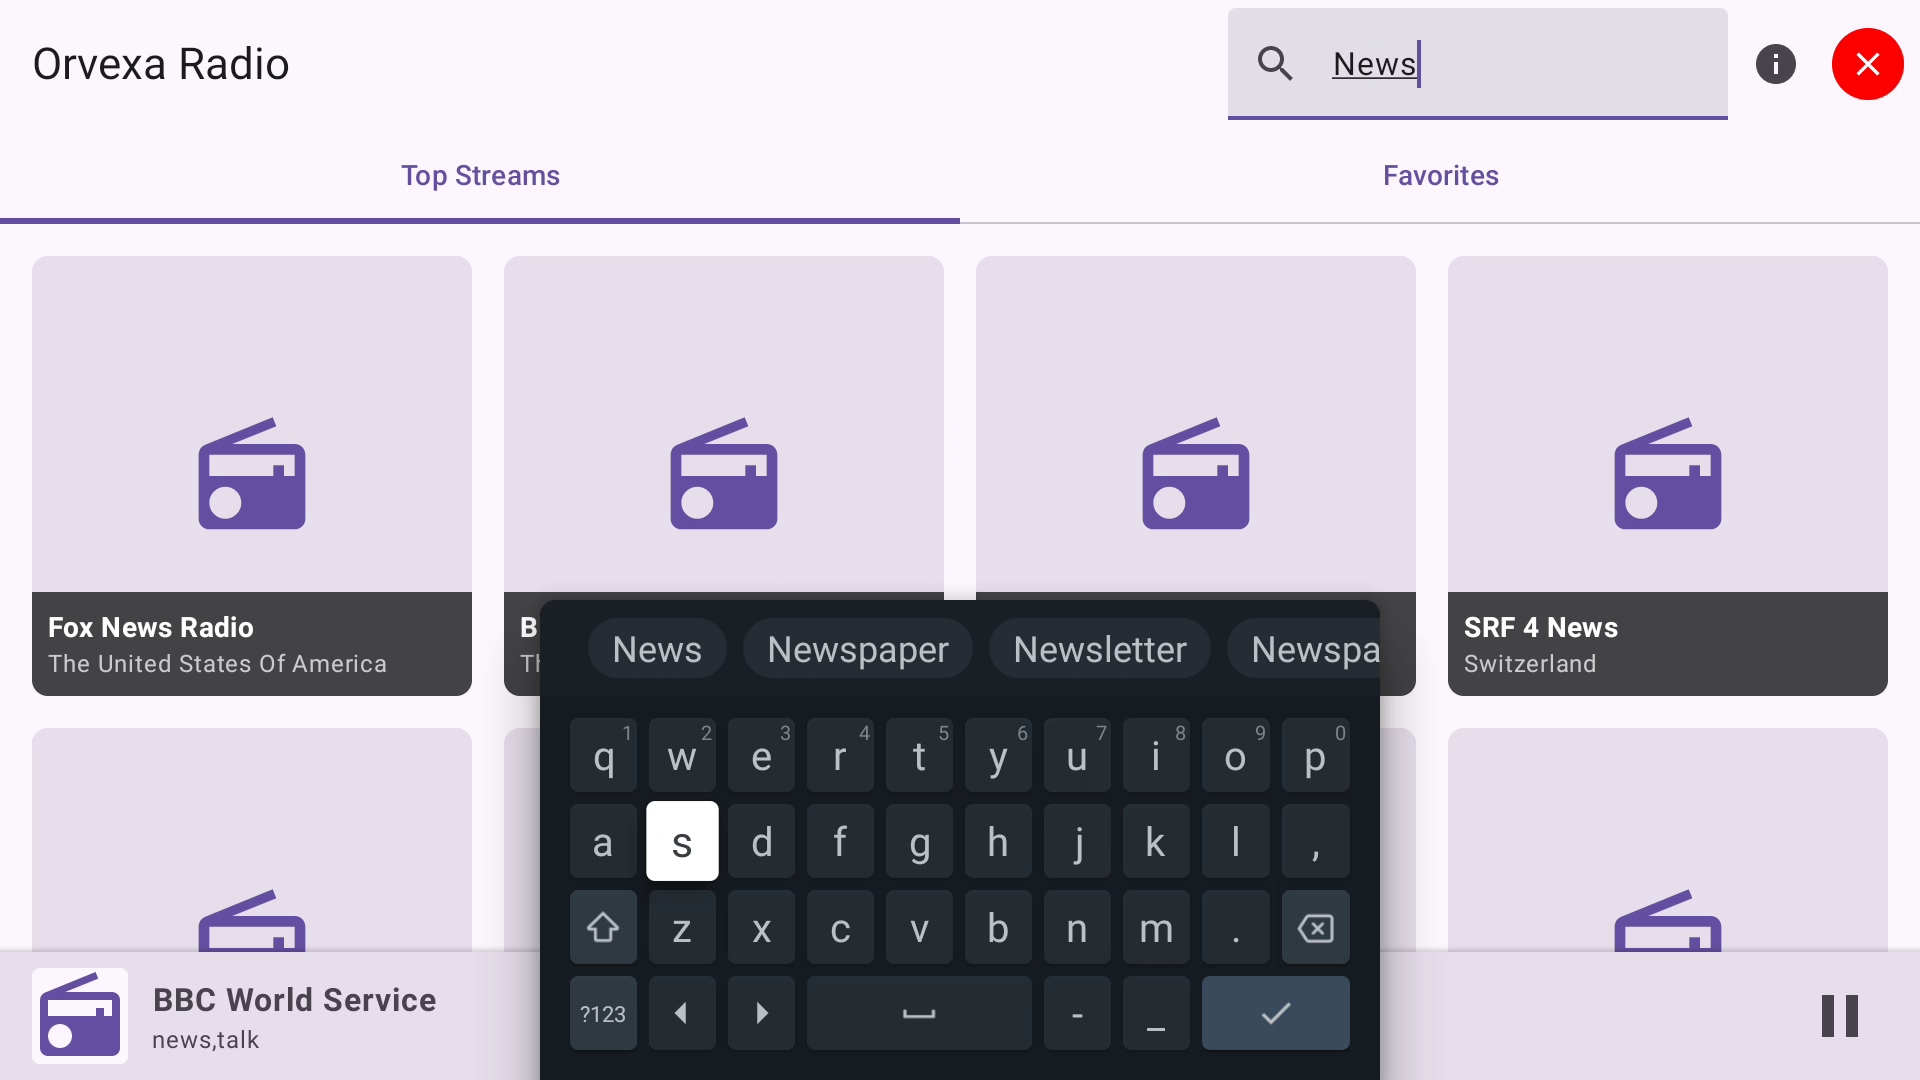Tap the d key on keyboard
This screenshot has height=1080, width=1920.
coord(762,842)
